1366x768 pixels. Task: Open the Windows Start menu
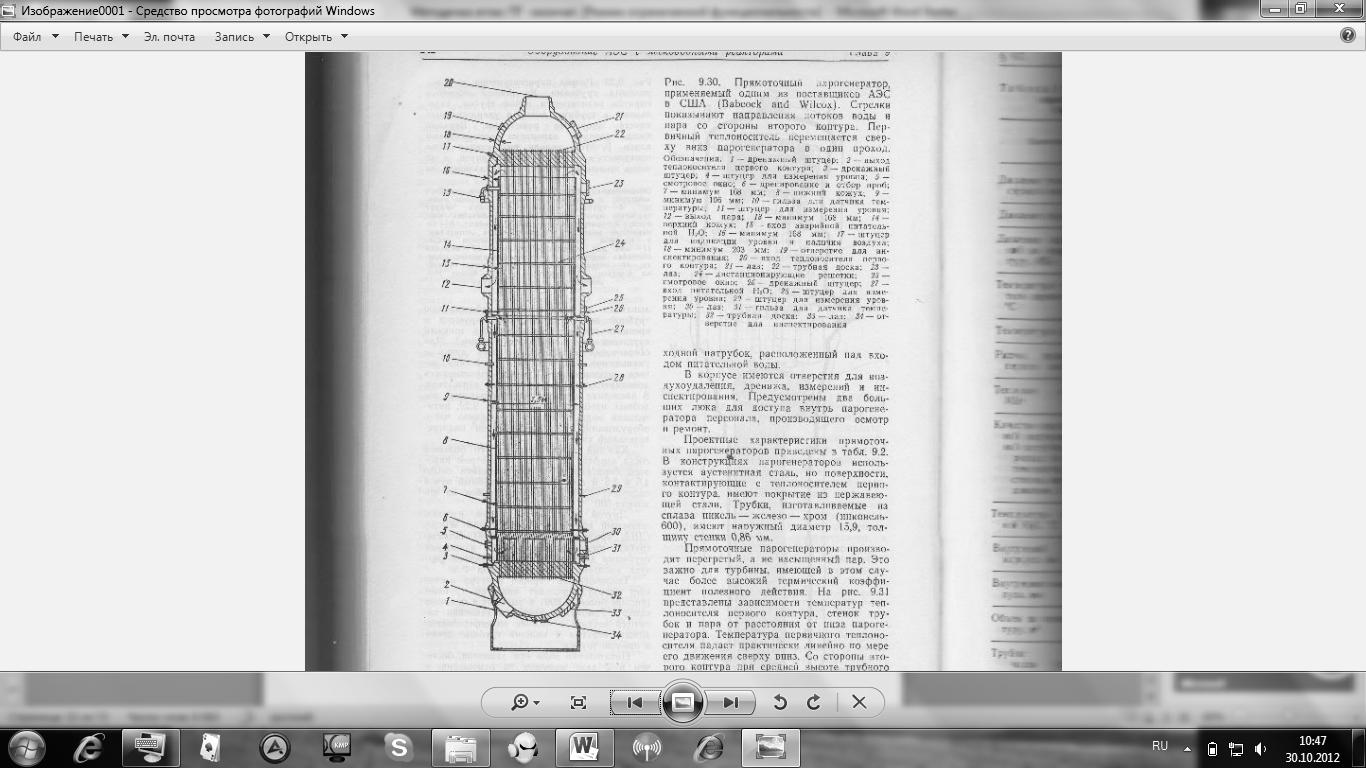27,747
